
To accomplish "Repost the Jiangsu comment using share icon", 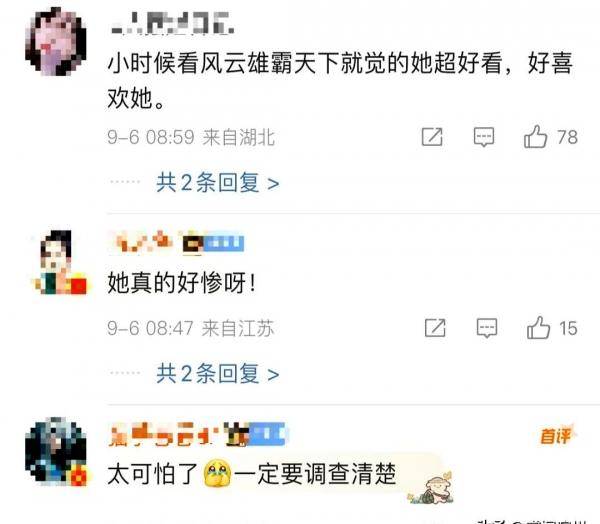I will click(435, 328).
